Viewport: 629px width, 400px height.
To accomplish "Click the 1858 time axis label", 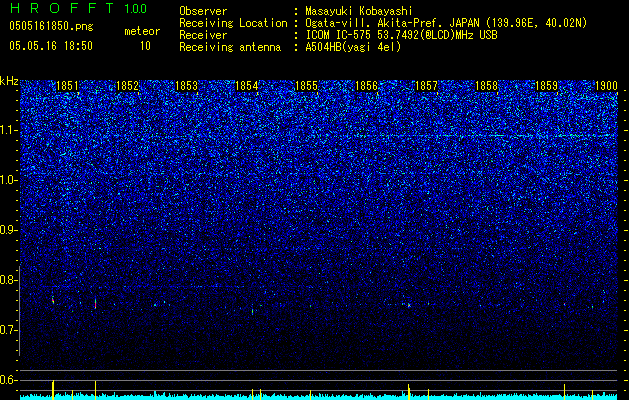I will pyautogui.click(x=486, y=86).
